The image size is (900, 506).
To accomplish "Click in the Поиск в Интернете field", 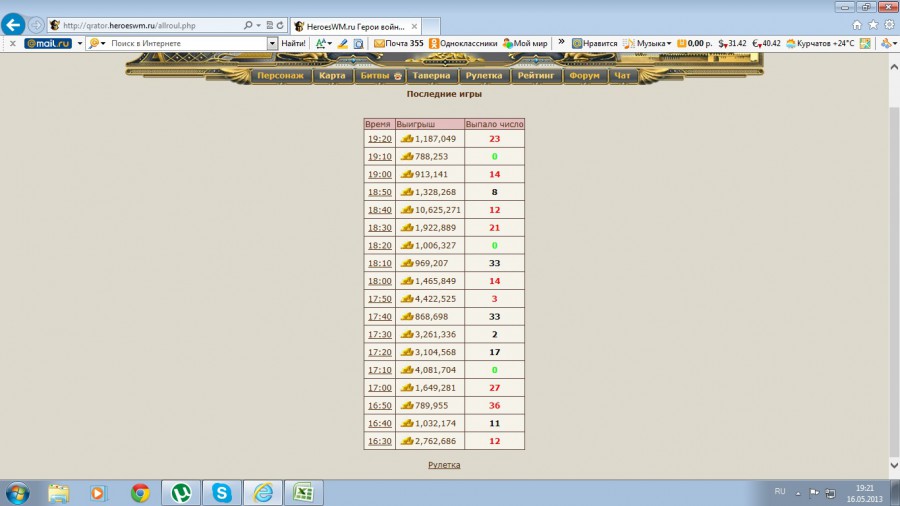I will click(x=185, y=44).
